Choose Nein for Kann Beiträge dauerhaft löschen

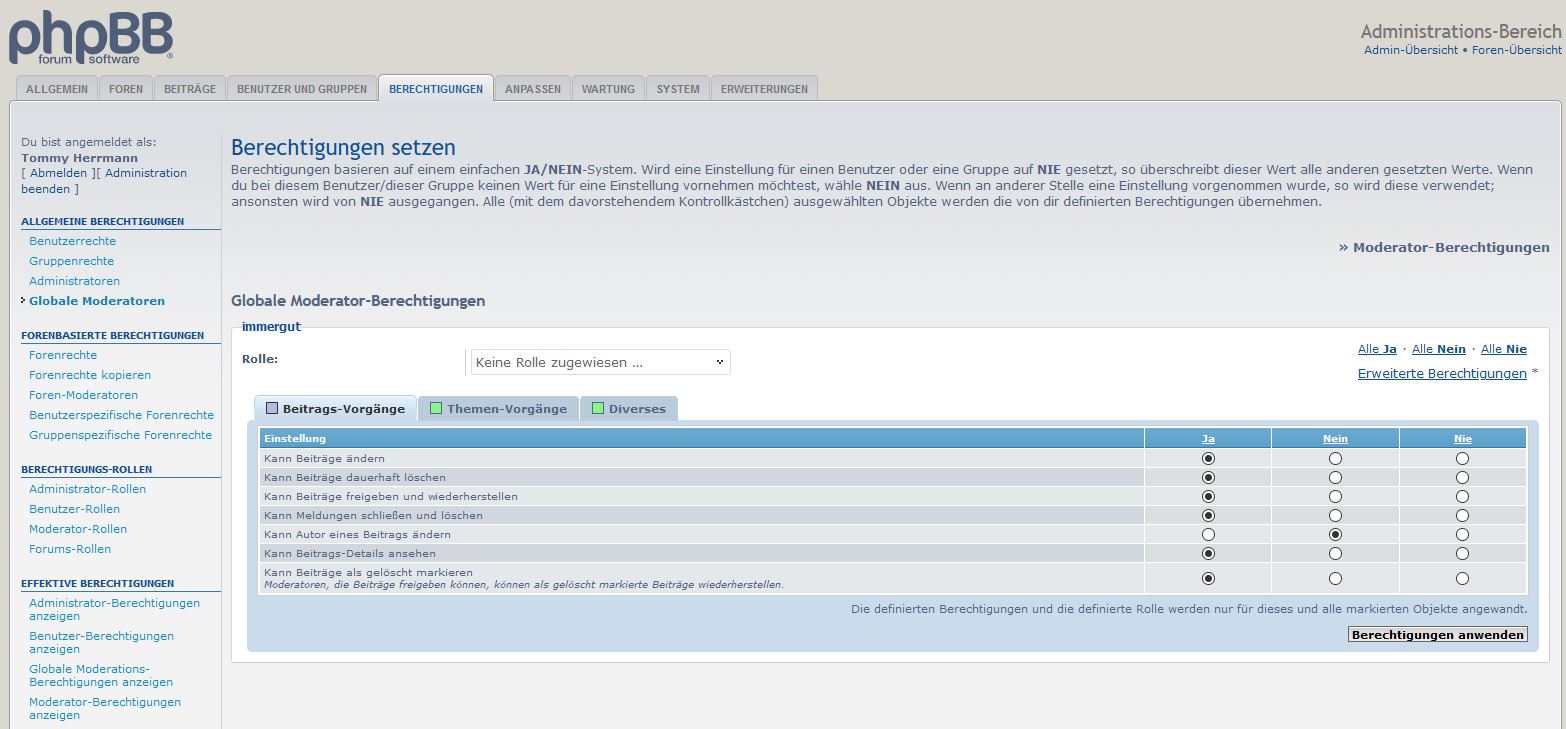tap(1335, 478)
